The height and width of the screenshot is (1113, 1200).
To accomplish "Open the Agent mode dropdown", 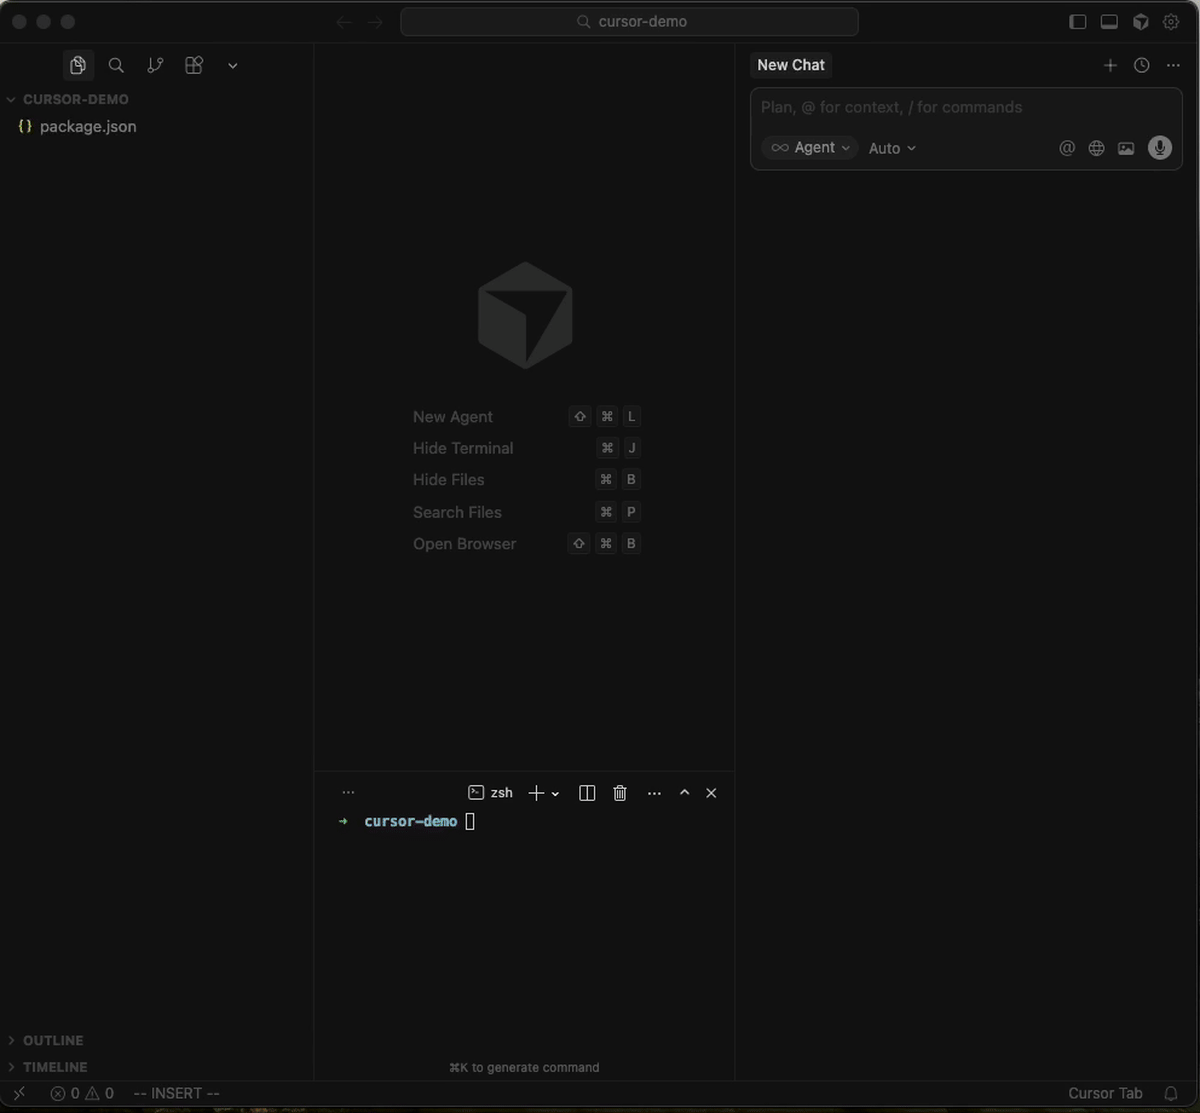I will point(809,147).
